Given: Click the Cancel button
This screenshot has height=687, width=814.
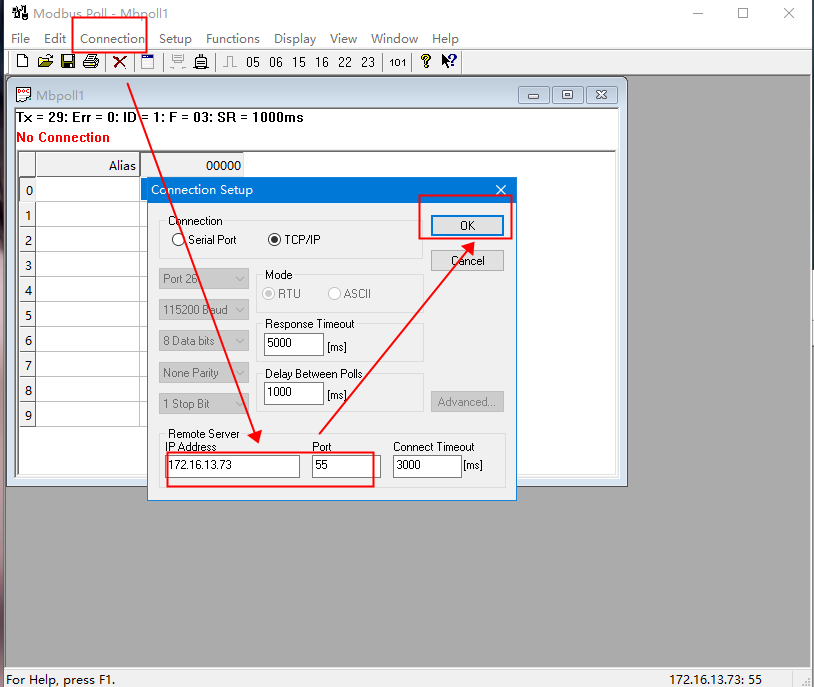Looking at the screenshot, I should [x=467, y=260].
